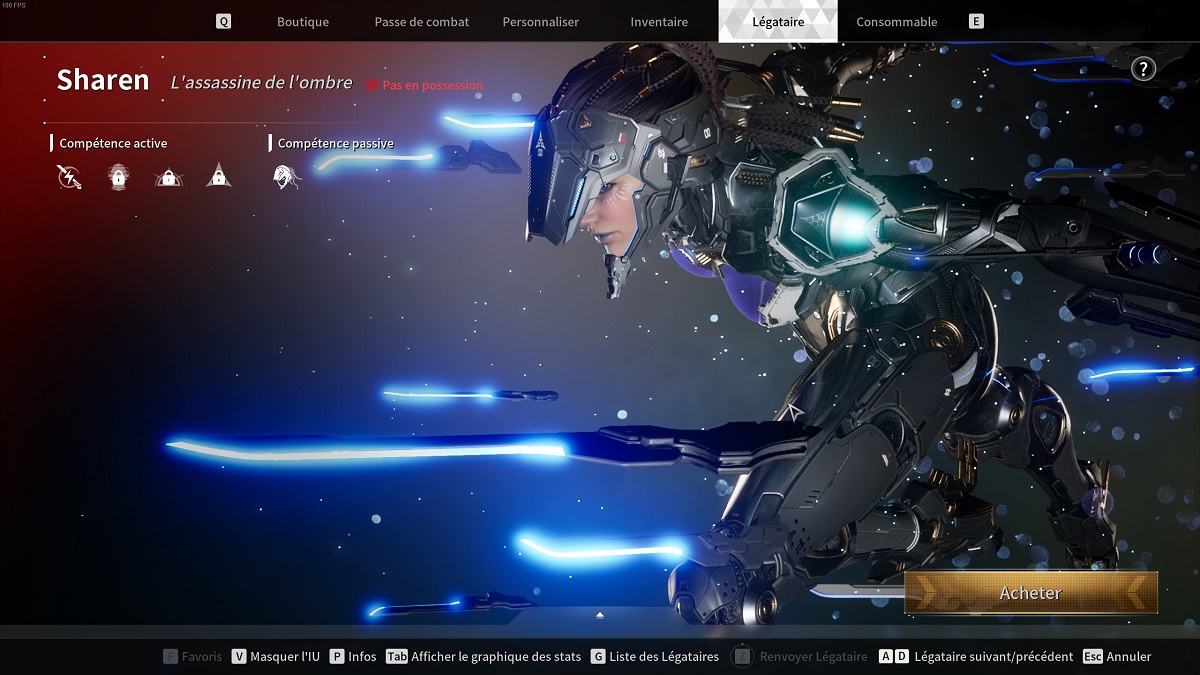This screenshot has height=675, width=1200.
Task: Click the locked triangle active skill icon
Action: click(218, 176)
